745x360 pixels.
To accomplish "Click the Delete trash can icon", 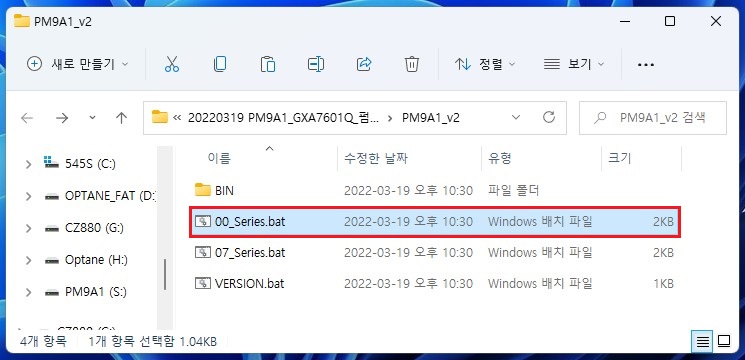I will [x=411, y=64].
